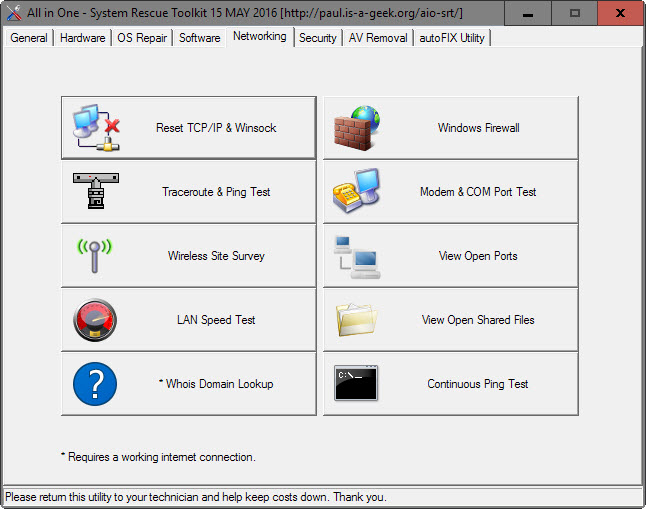Minimize the System Rescue Toolkit window
The height and width of the screenshot is (509, 646).
click(528, 13)
